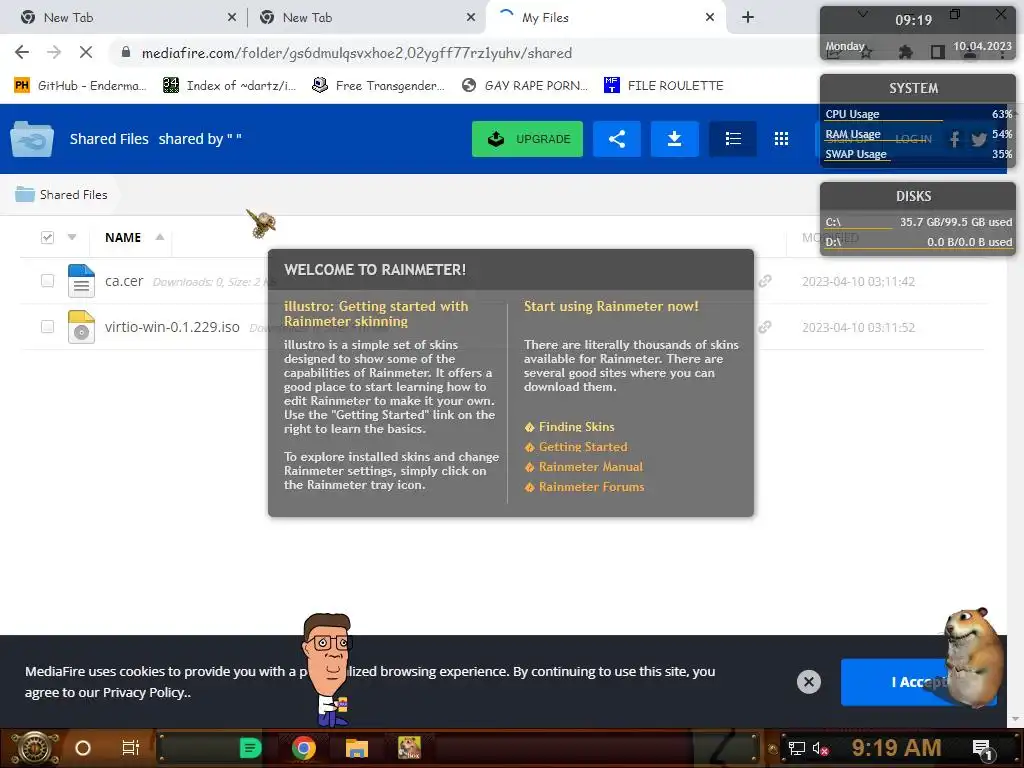Screen dimensions: 1024x768
Task: Toggle sort direction arrow next to NAME
Action: coord(159,237)
